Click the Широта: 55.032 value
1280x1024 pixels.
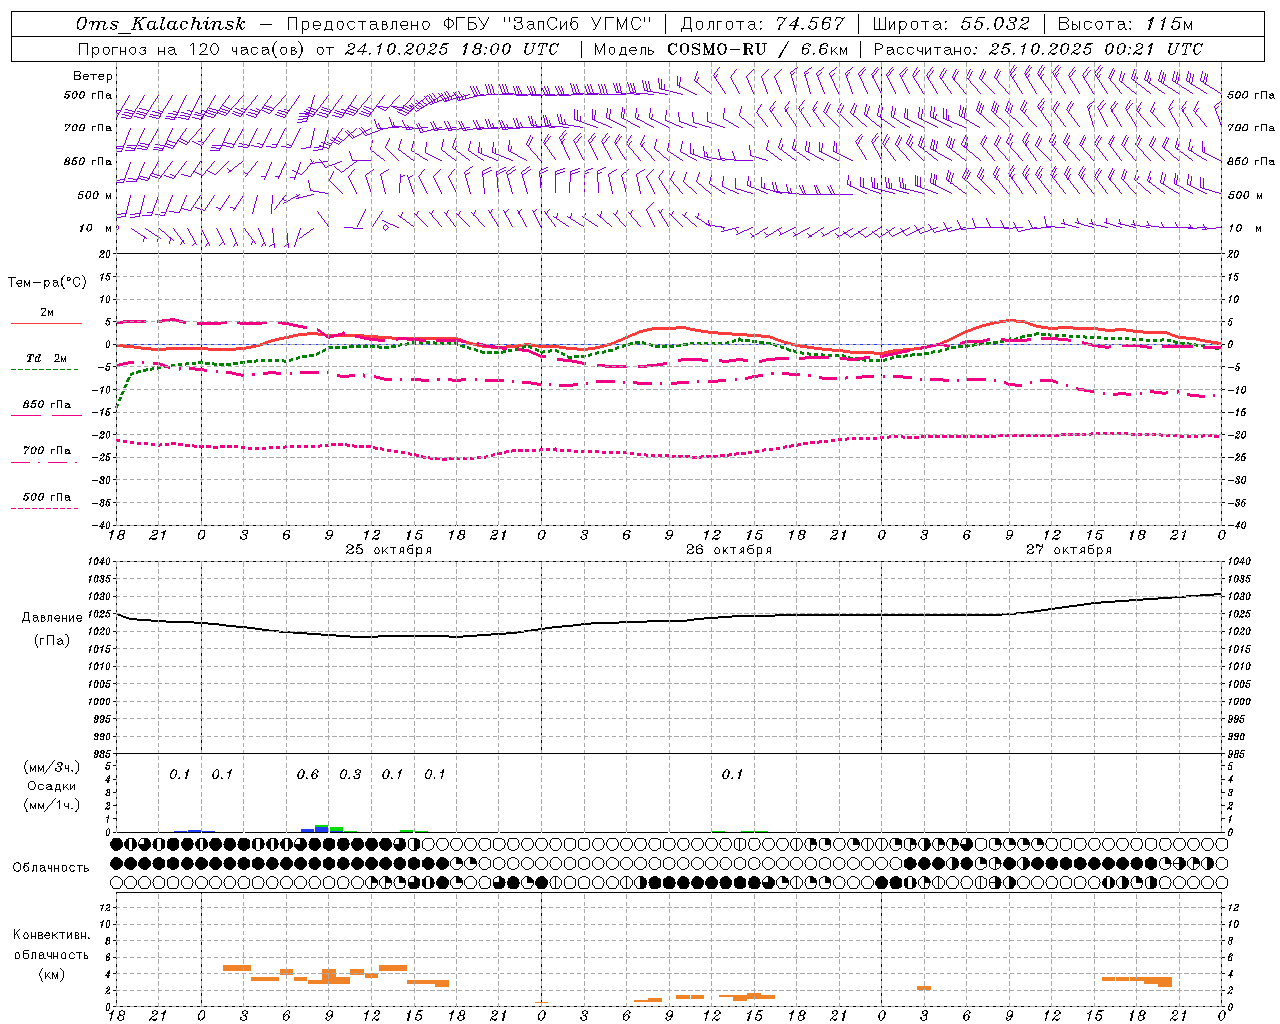click(951, 24)
